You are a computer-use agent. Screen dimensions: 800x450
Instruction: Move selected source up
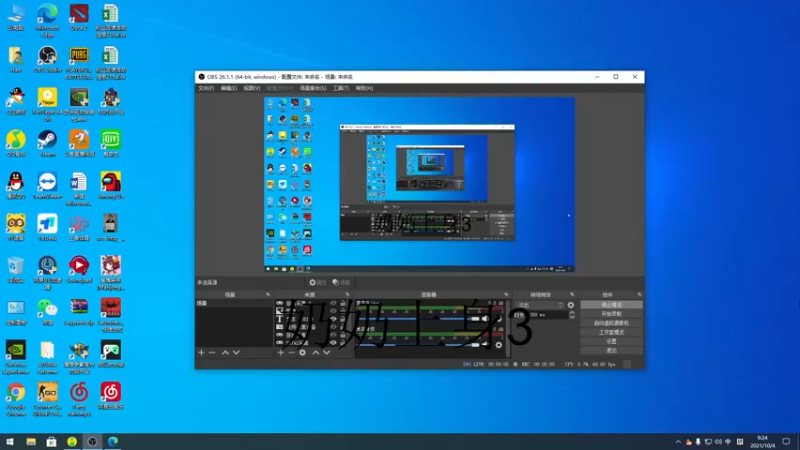315,353
